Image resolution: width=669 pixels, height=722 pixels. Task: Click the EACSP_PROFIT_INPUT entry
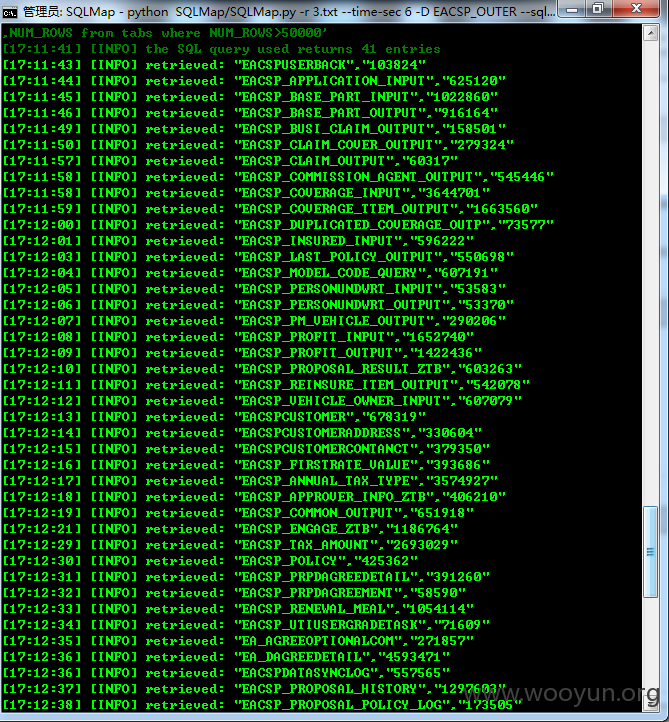click(x=238, y=337)
